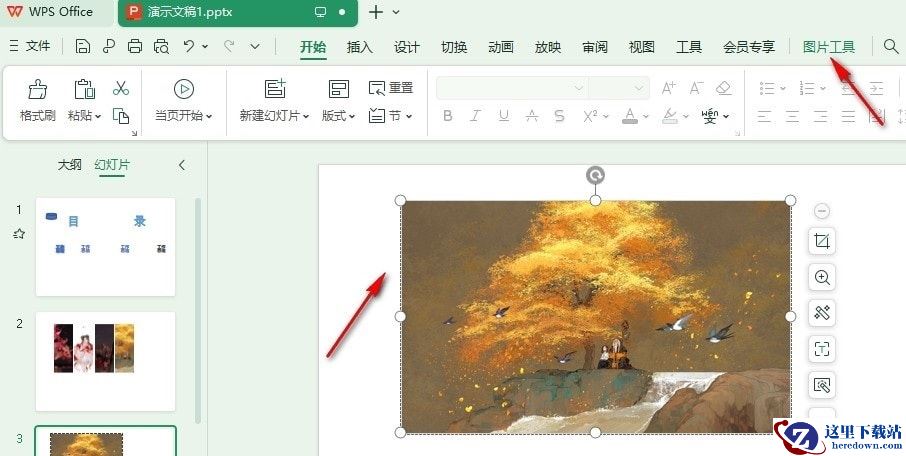Start slideshow from current slide icon
Viewport: 906px width, 456px height.
pos(184,89)
